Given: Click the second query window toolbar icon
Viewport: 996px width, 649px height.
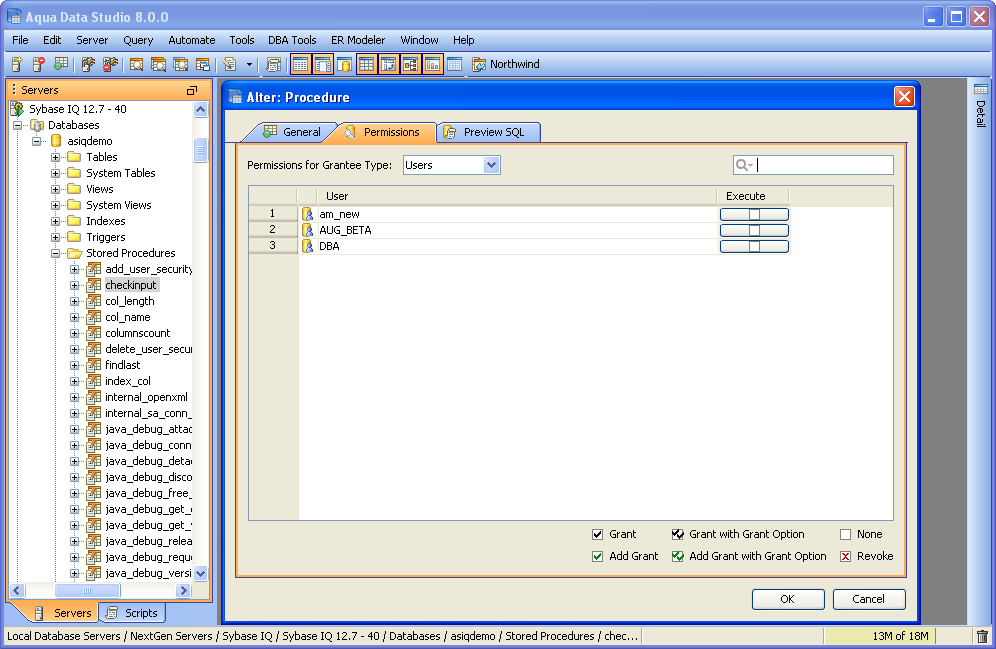Looking at the screenshot, I should point(158,64).
